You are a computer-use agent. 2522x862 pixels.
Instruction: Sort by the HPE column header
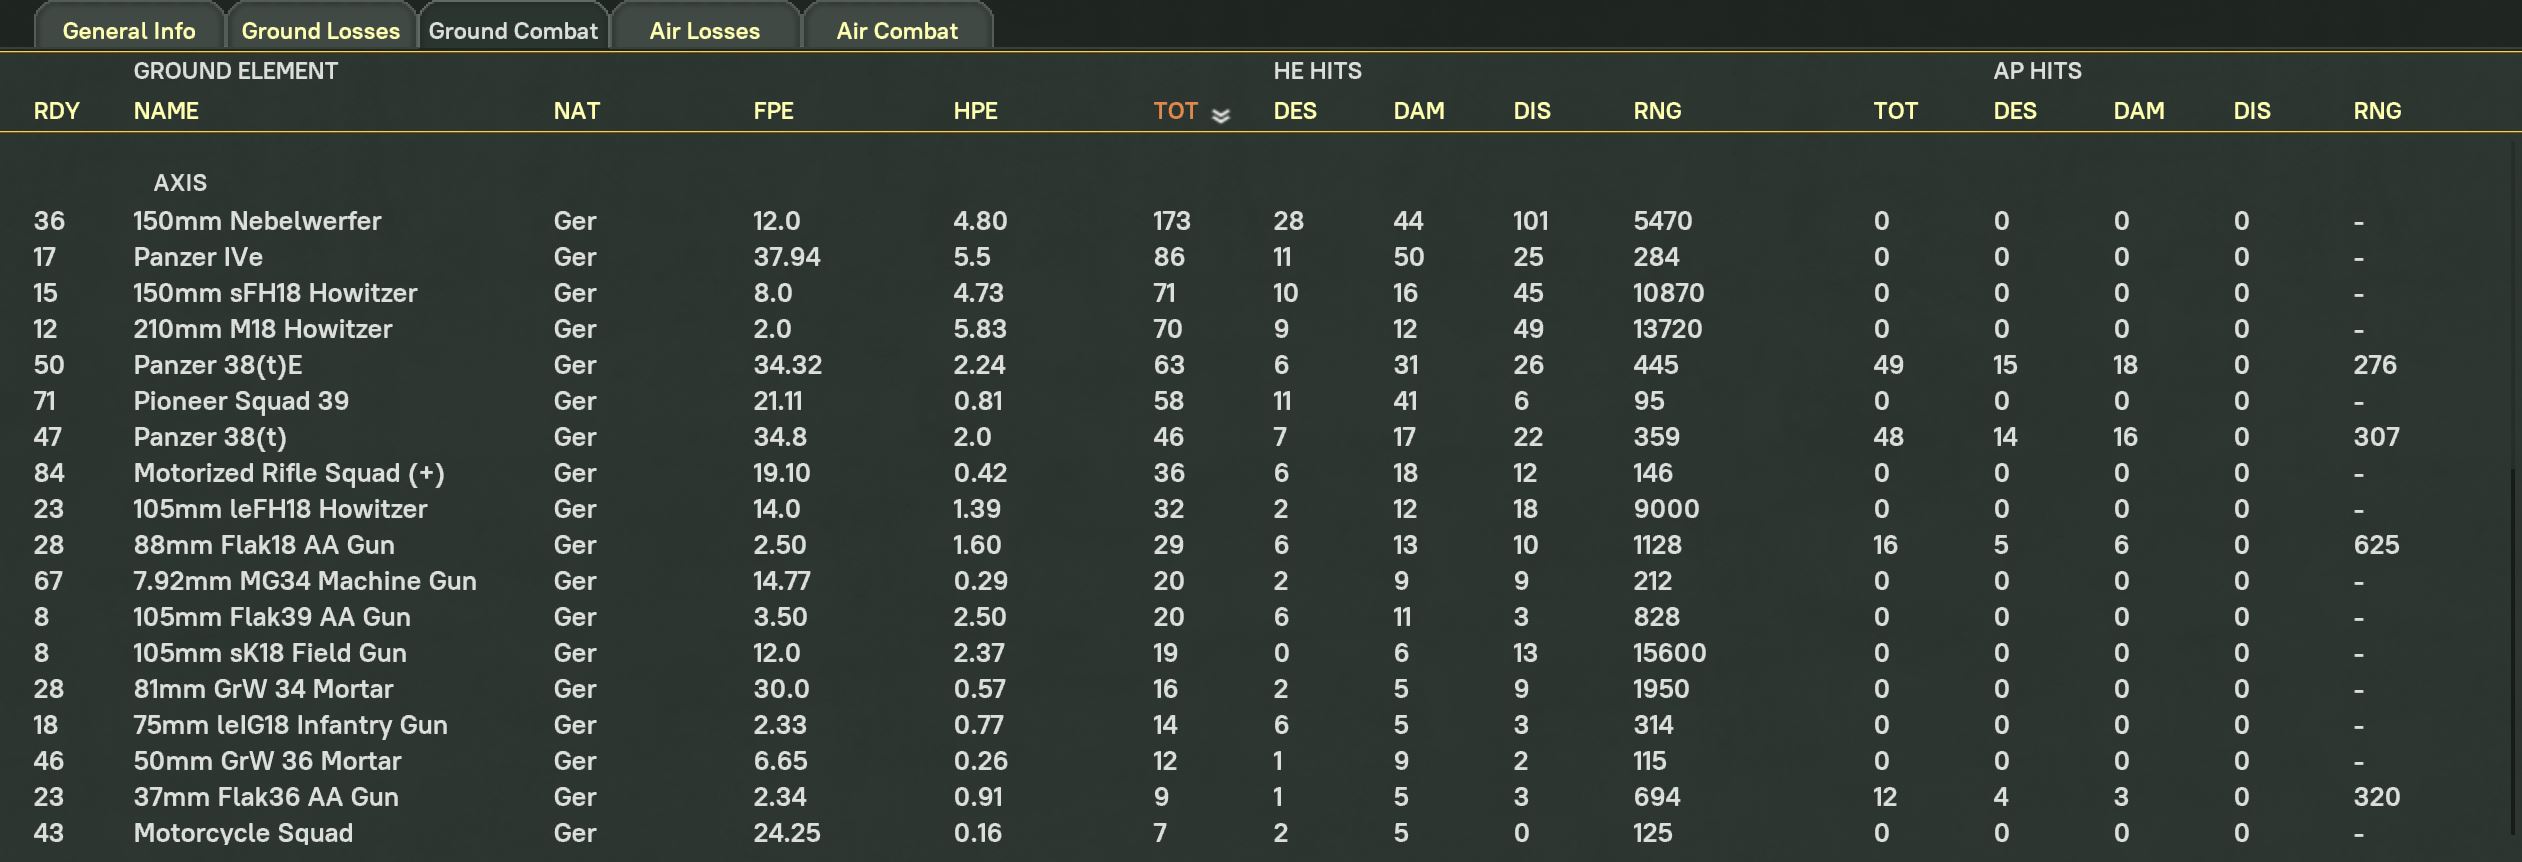click(975, 111)
